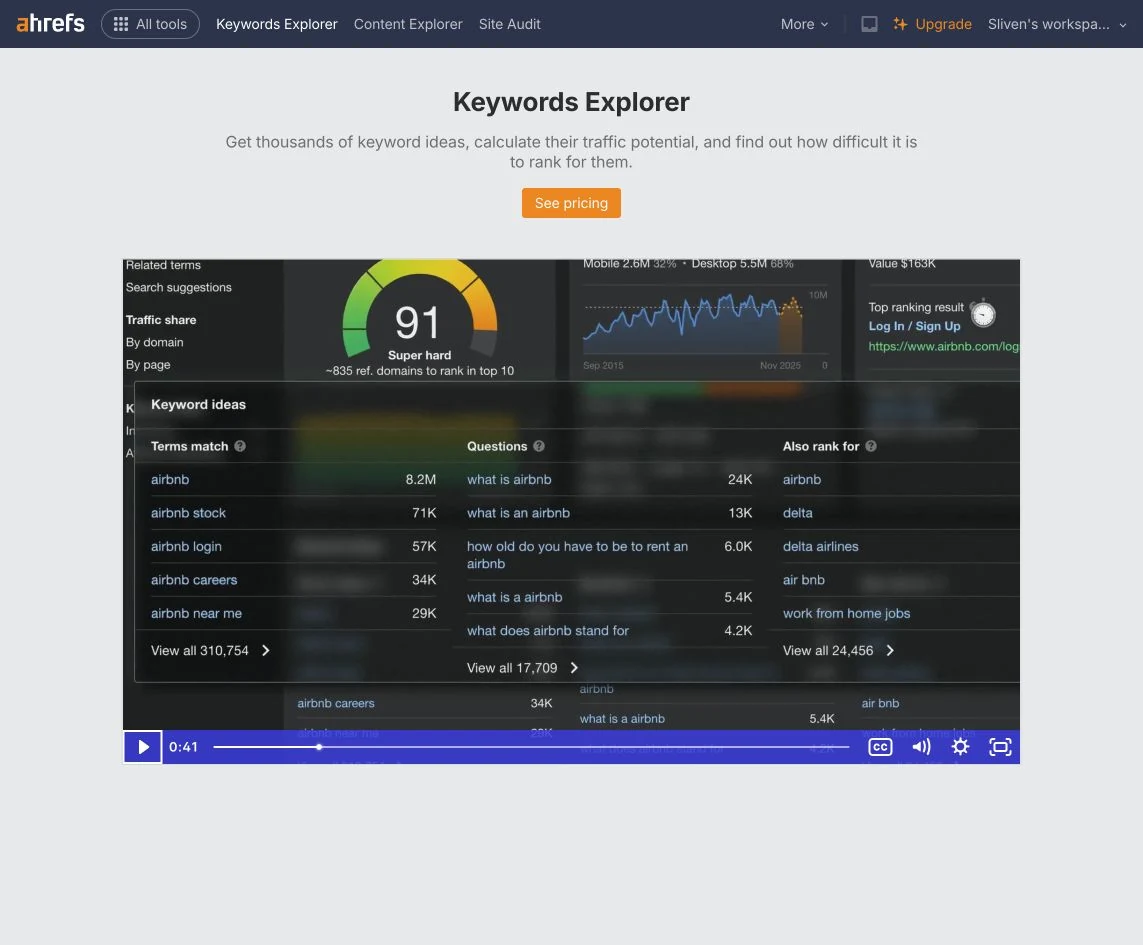Toggle closed captions (CC)
This screenshot has width=1143, height=945.
click(x=880, y=747)
